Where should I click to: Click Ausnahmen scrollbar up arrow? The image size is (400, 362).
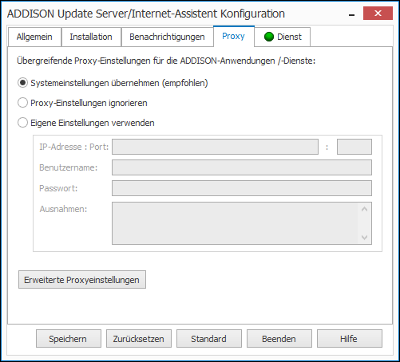tap(364, 209)
